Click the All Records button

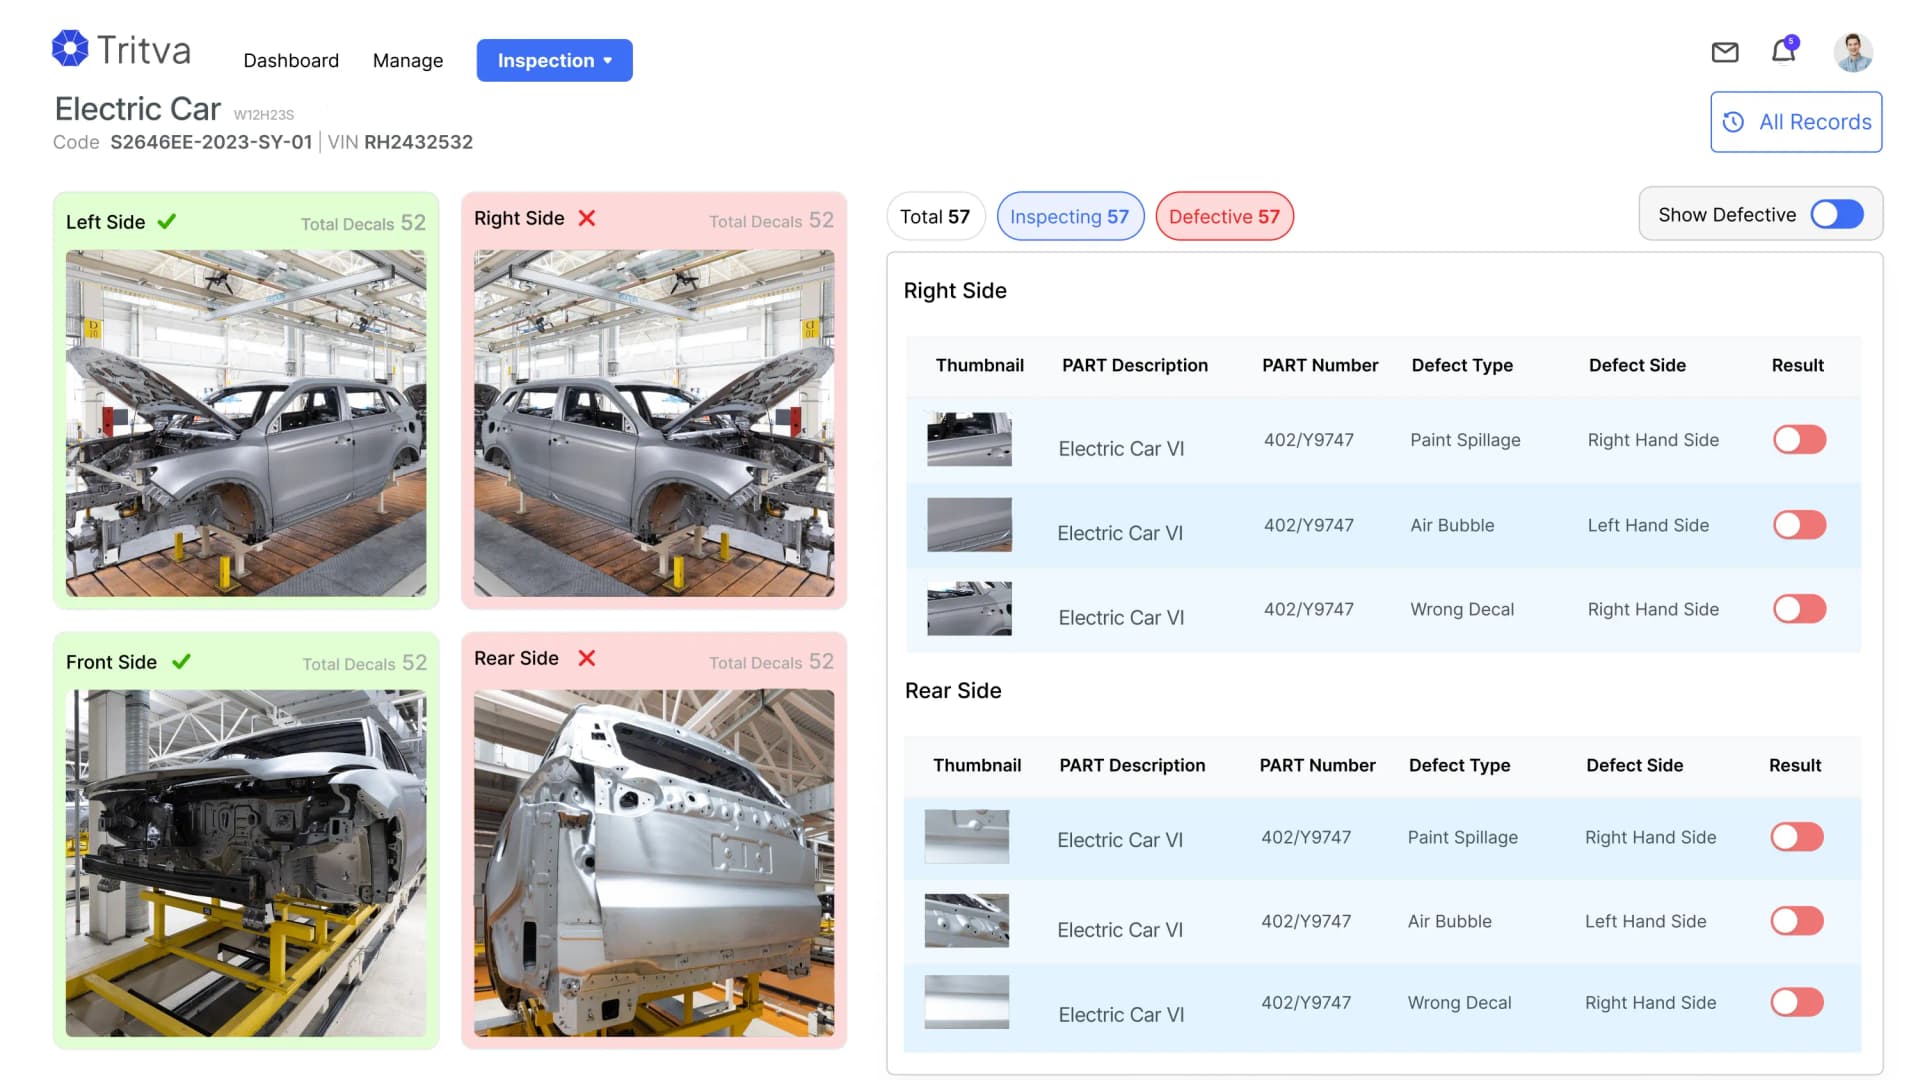[x=1796, y=121]
